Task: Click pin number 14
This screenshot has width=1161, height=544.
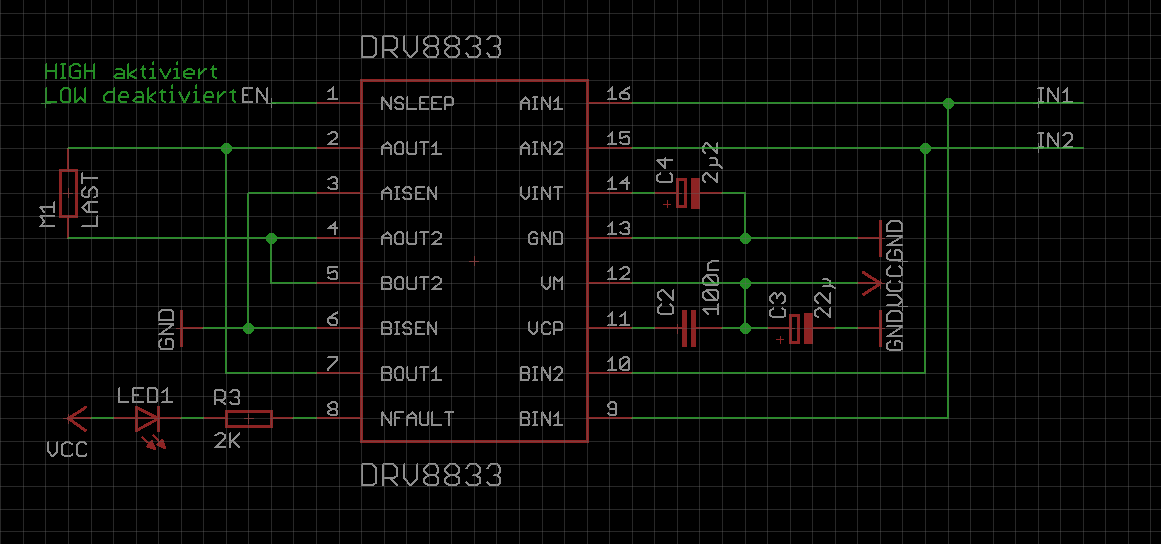Action: tap(618, 184)
